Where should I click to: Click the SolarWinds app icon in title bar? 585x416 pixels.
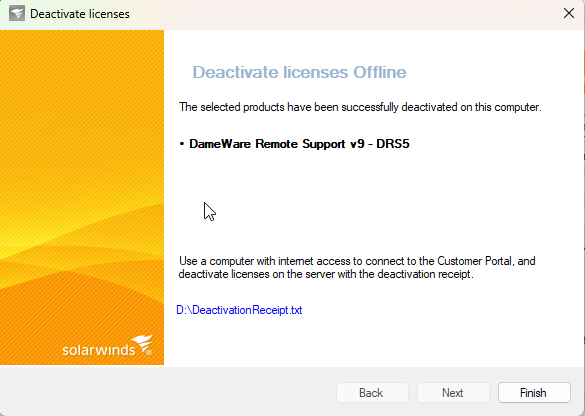click(x=17, y=14)
